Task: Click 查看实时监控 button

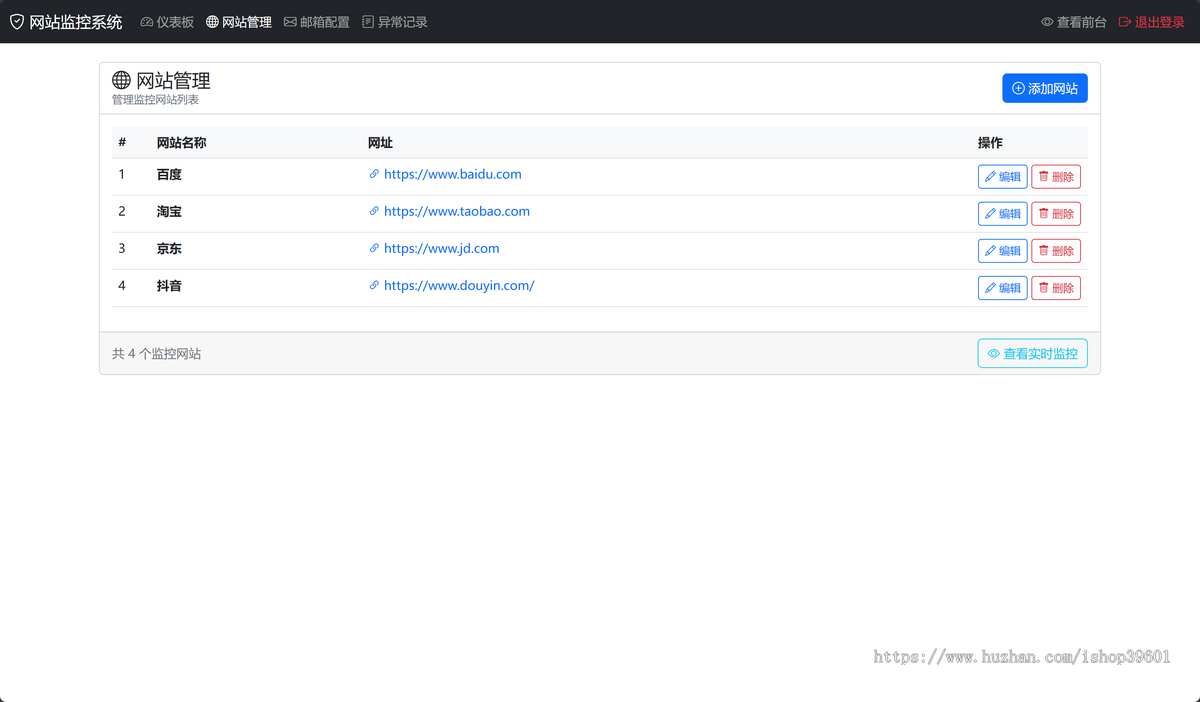Action: (x=1032, y=354)
